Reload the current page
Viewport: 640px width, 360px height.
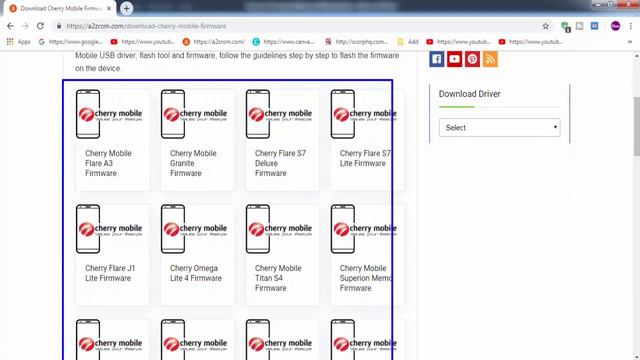coord(40,26)
